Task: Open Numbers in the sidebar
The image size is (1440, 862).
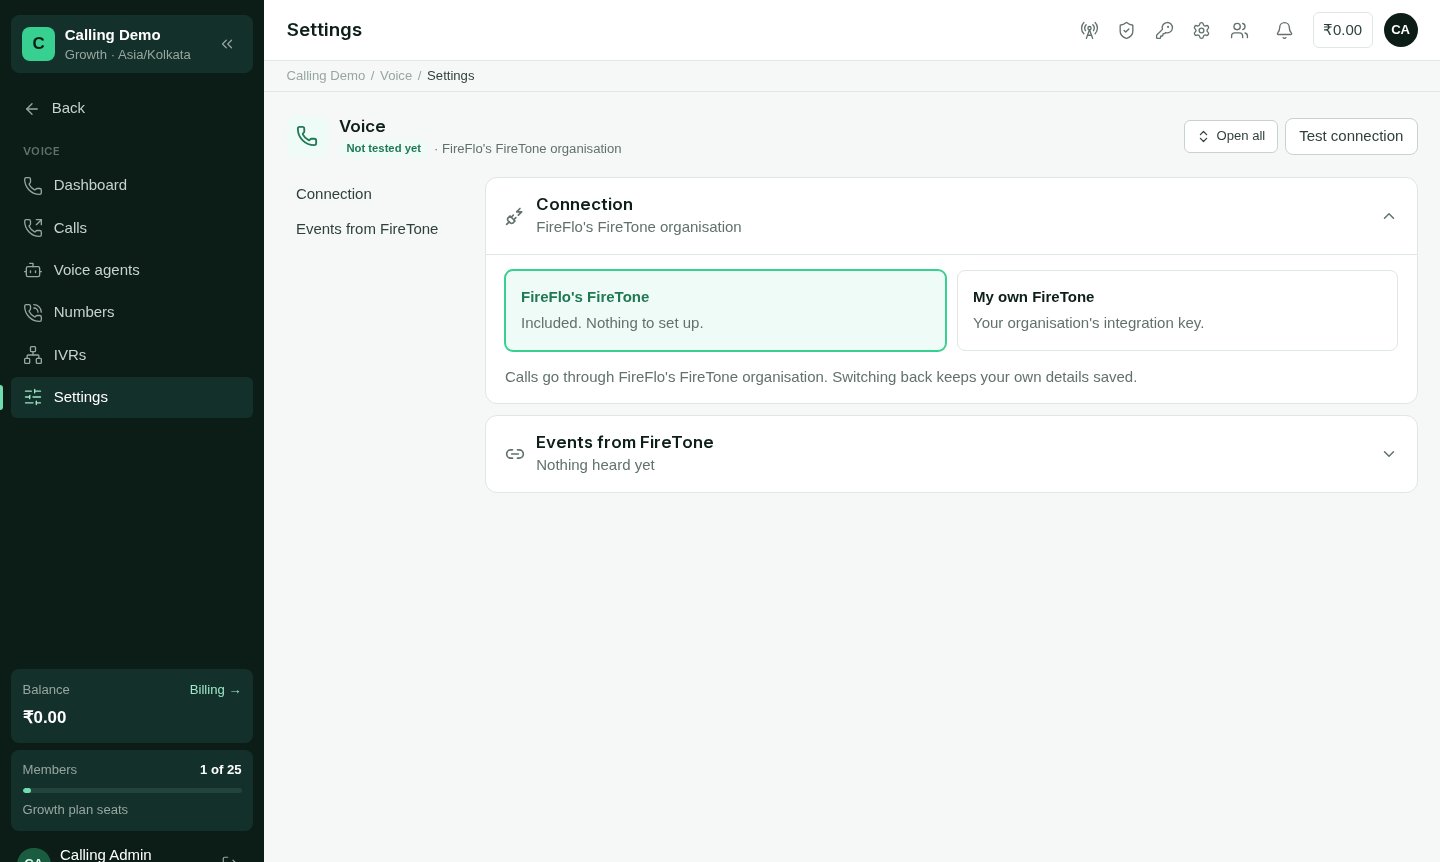Action: point(132,312)
